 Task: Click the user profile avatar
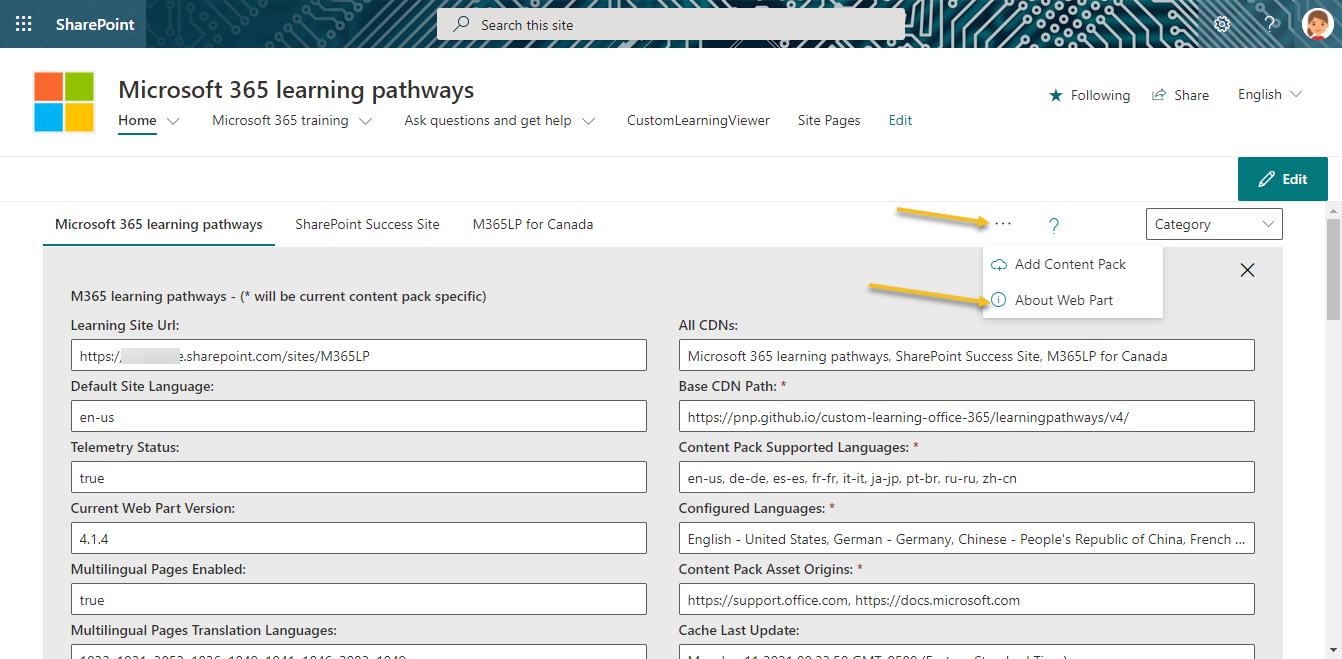(1316, 23)
